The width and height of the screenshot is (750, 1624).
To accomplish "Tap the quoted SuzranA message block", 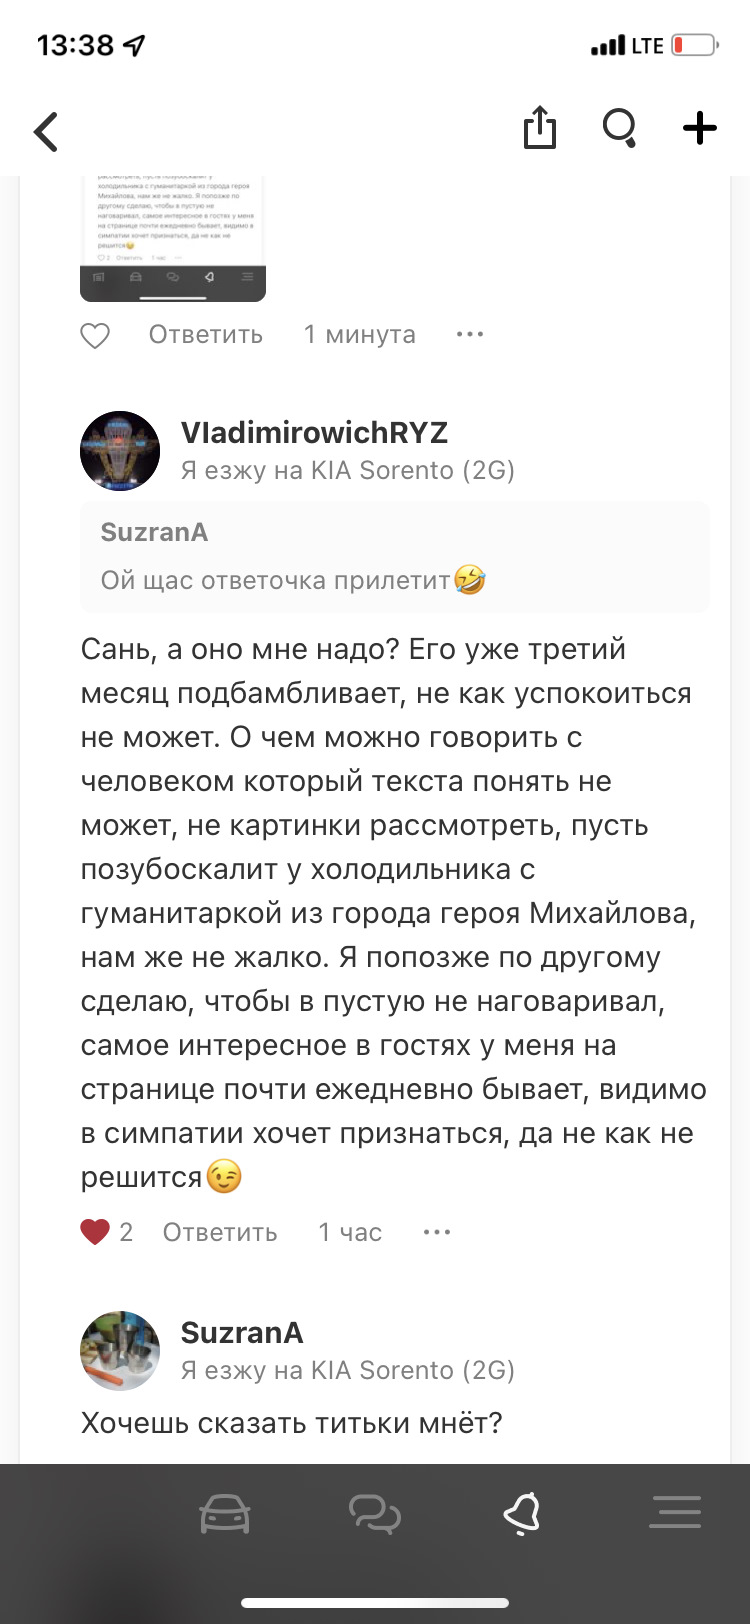I will tap(394, 557).
